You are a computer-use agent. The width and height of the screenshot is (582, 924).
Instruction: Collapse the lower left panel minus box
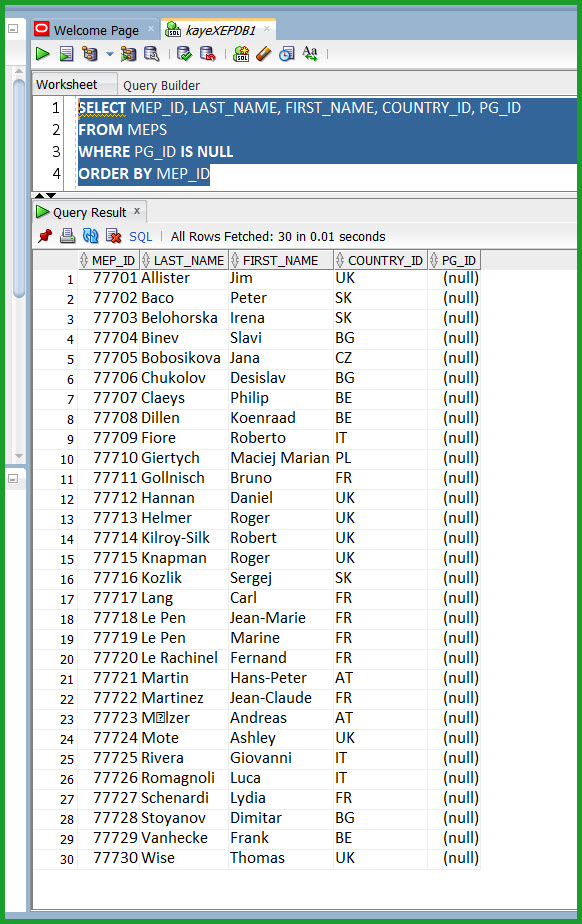[x=13, y=478]
